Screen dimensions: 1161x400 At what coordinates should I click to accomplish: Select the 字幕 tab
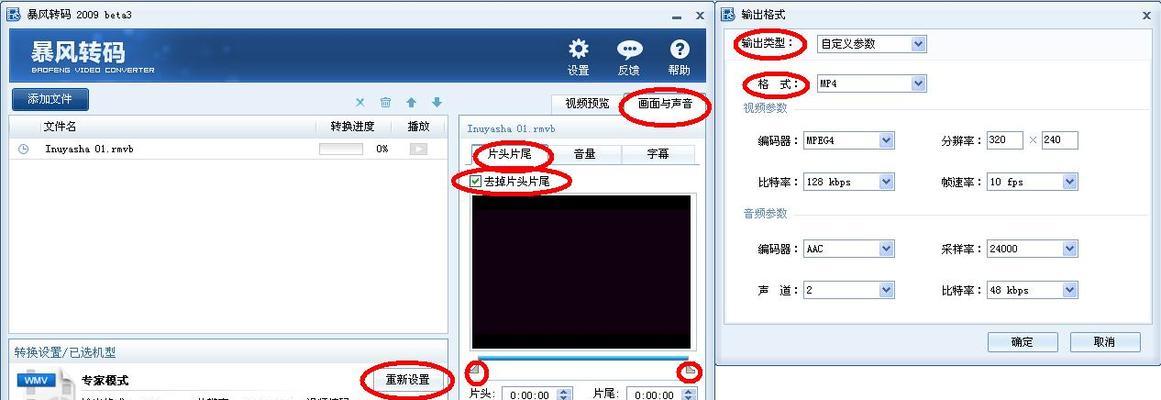tap(658, 154)
